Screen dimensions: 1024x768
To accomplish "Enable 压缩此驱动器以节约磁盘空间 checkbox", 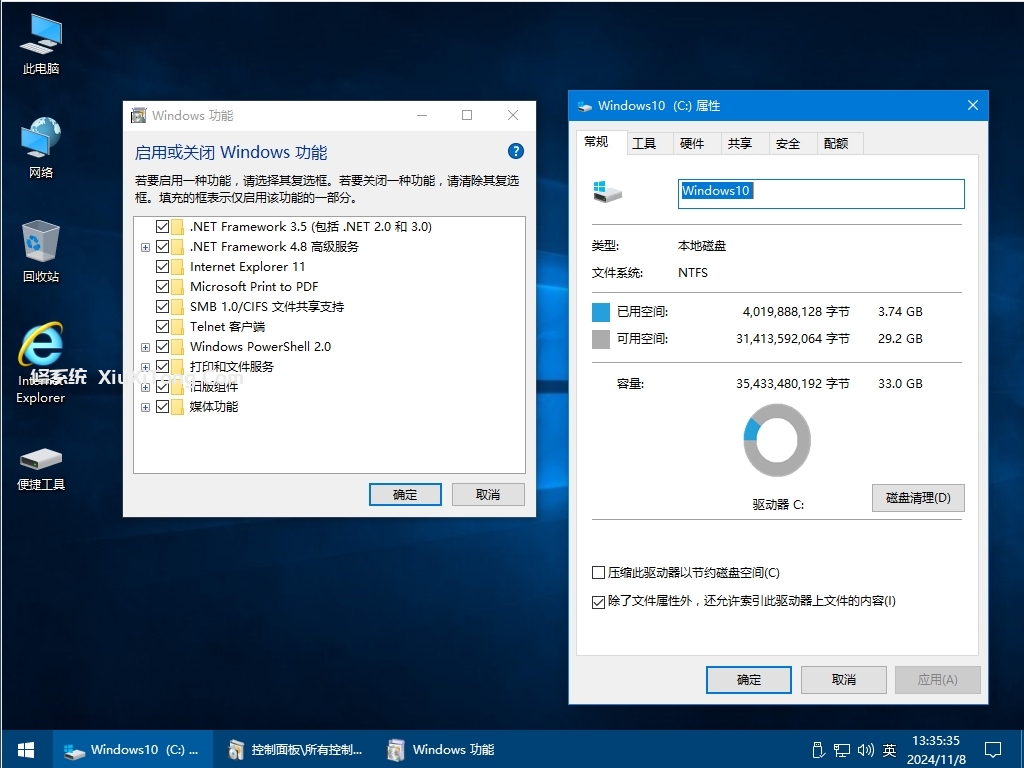I will tap(598, 573).
